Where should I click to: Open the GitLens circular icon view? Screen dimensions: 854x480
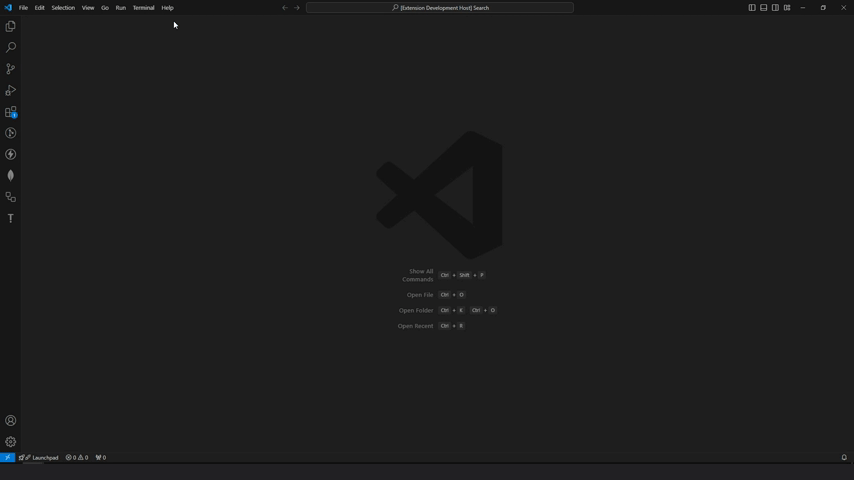click(x=10, y=133)
